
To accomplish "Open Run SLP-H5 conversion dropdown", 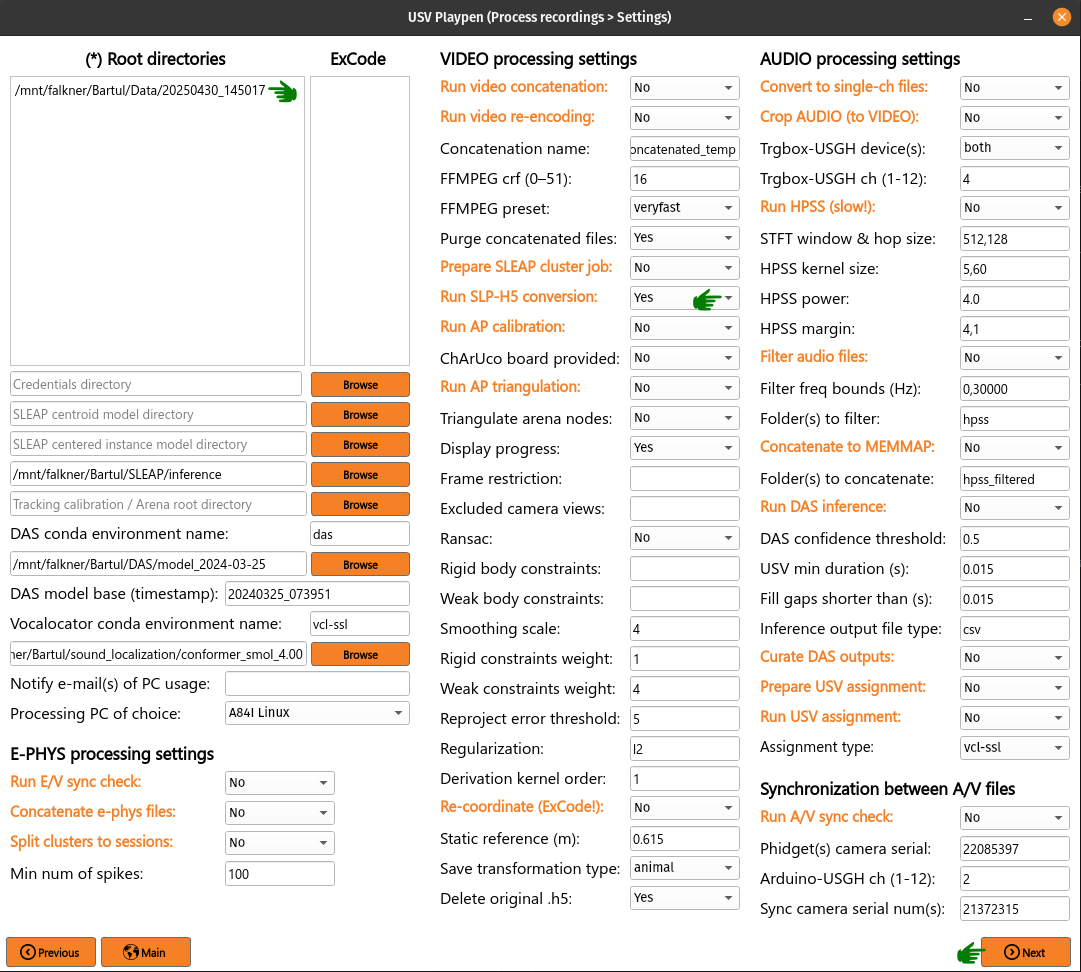I will (x=684, y=298).
